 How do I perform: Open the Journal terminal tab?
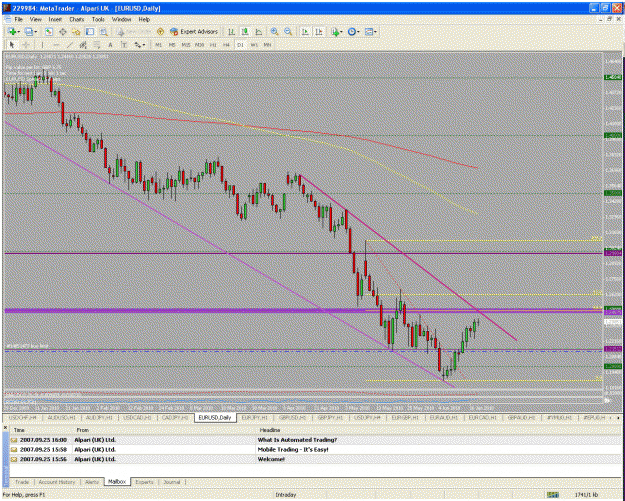(172, 482)
